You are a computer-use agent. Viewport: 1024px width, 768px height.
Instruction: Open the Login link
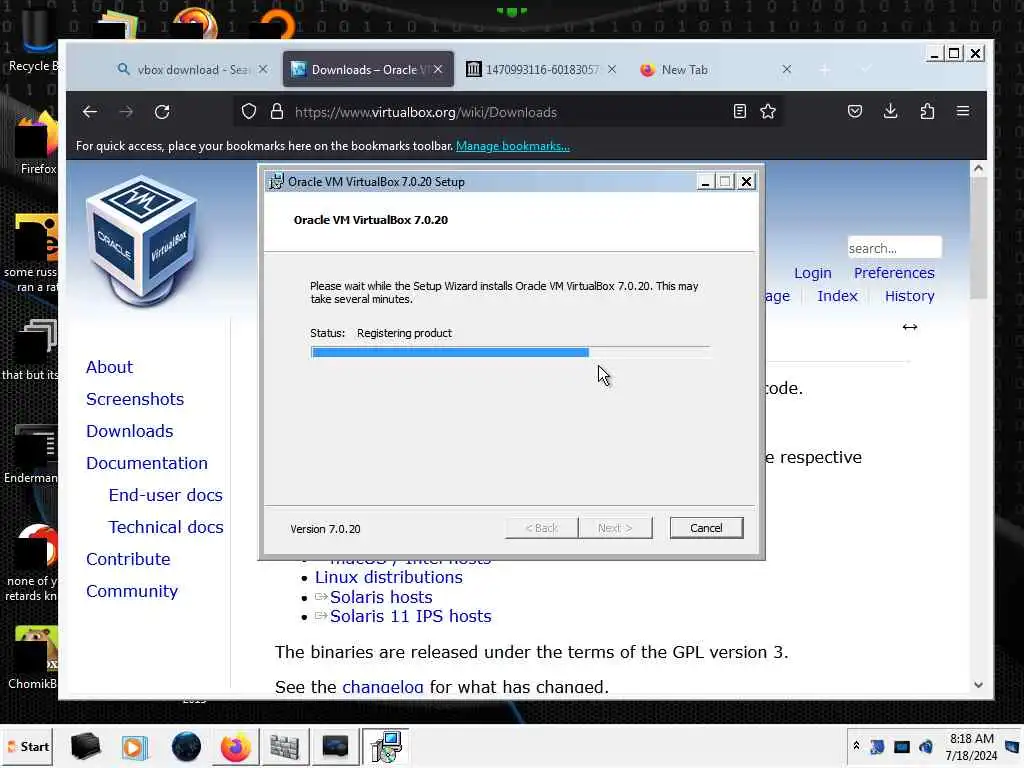[812, 273]
